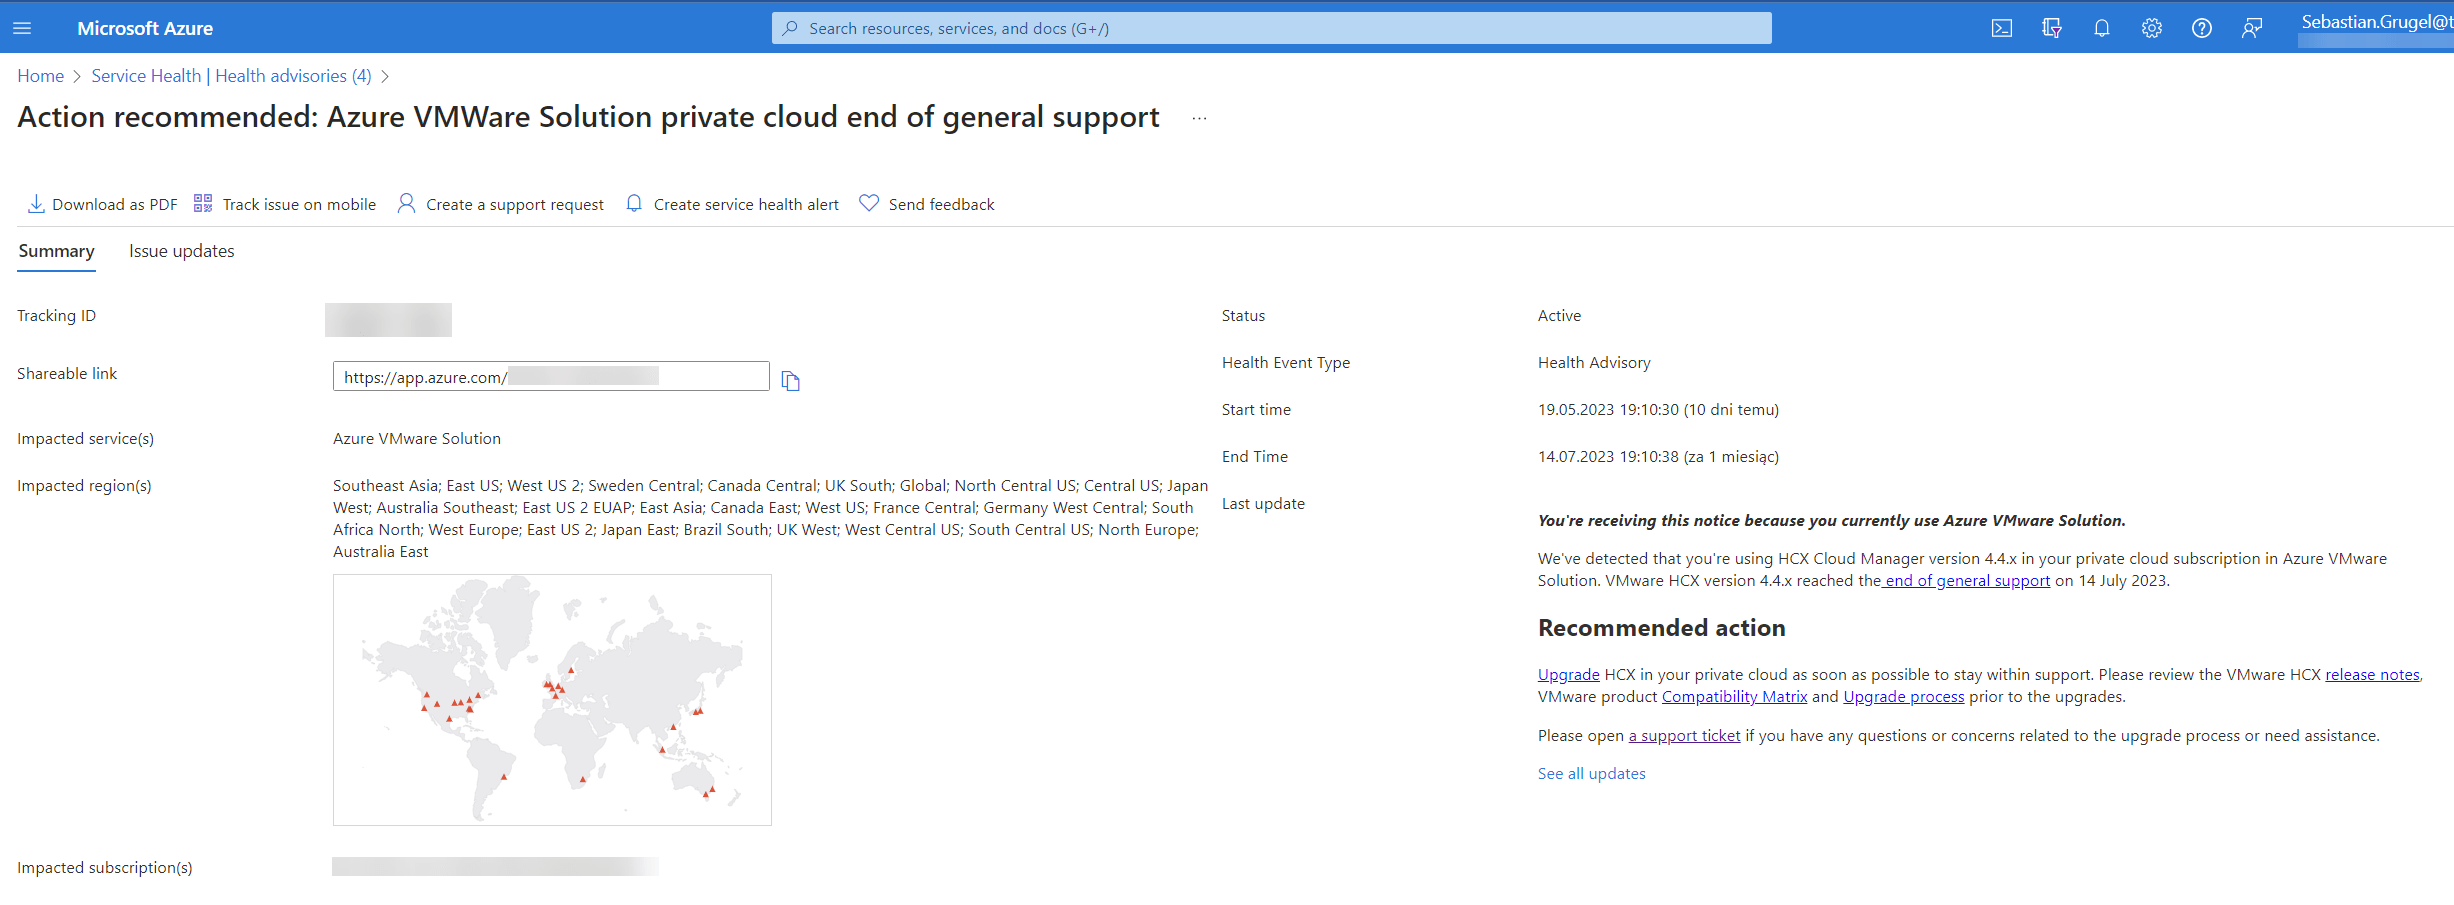Click Download as PDF
Viewport: 2454px width, 905px height.
click(x=102, y=204)
